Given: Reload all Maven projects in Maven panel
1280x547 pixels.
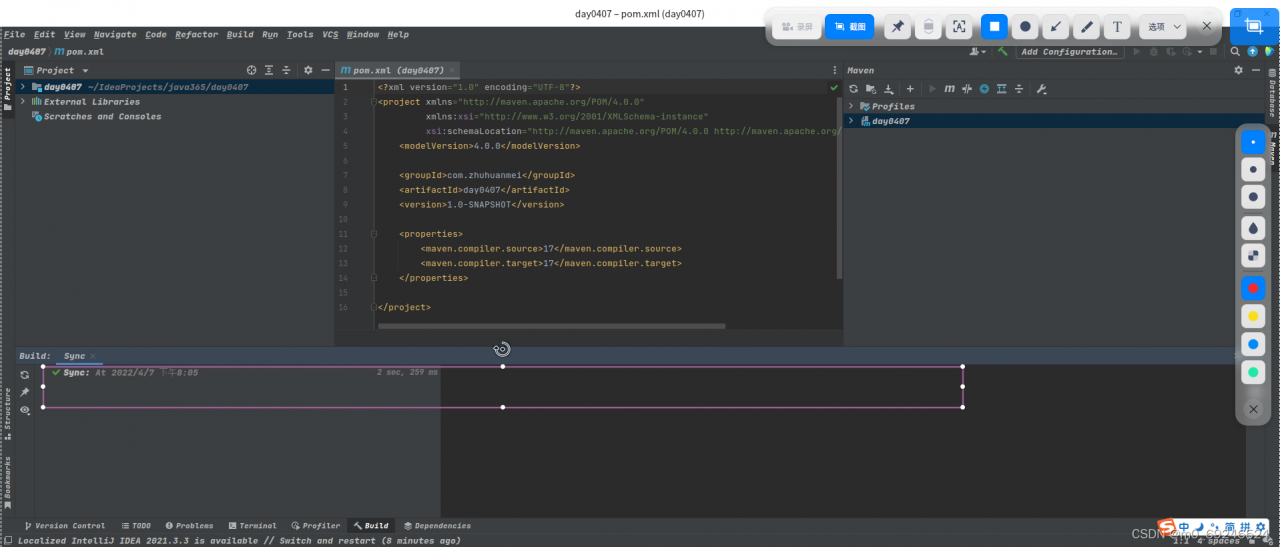Looking at the screenshot, I should tap(854, 89).
